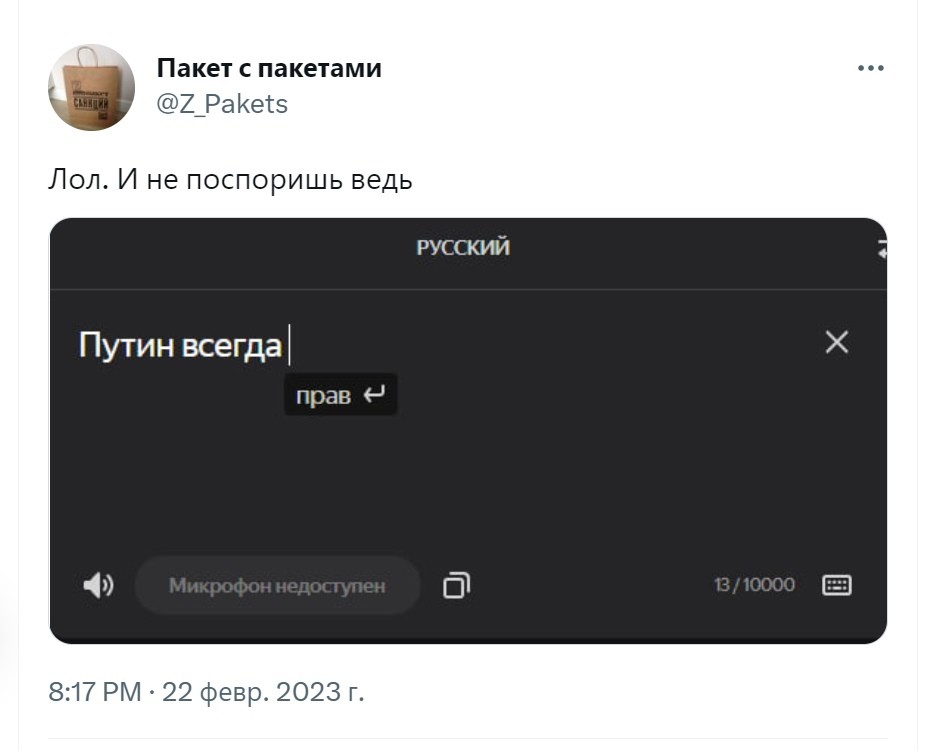Click the "Микрофон недоступен" button
The image size is (929, 751).
(277, 586)
